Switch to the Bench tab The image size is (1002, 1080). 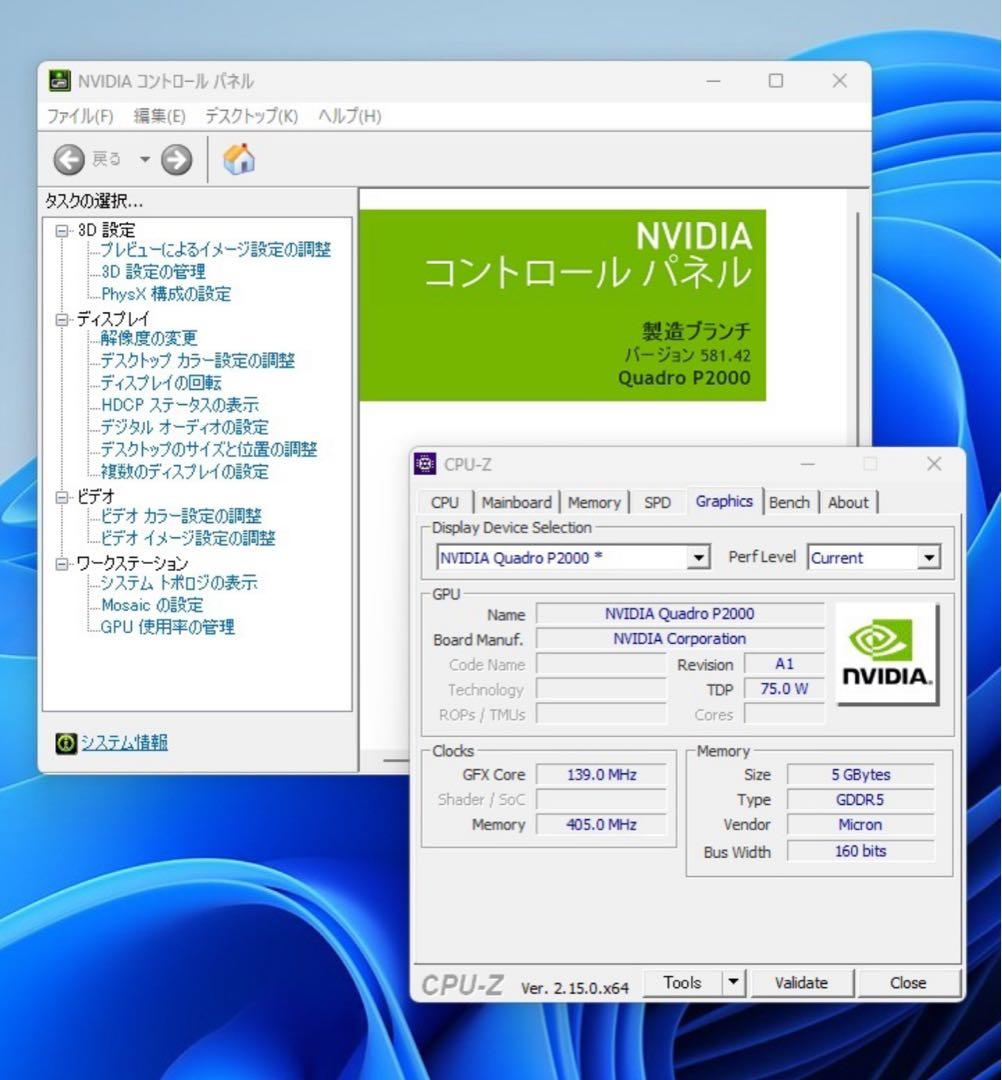[790, 502]
